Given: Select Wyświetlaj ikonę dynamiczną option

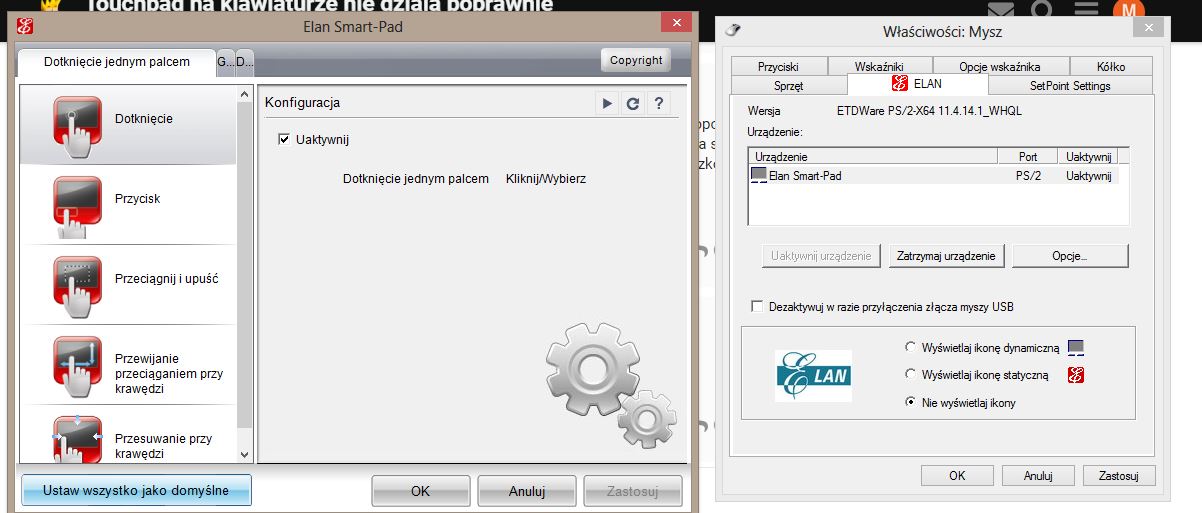Looking at the screenshot, I should coord(910,348).
